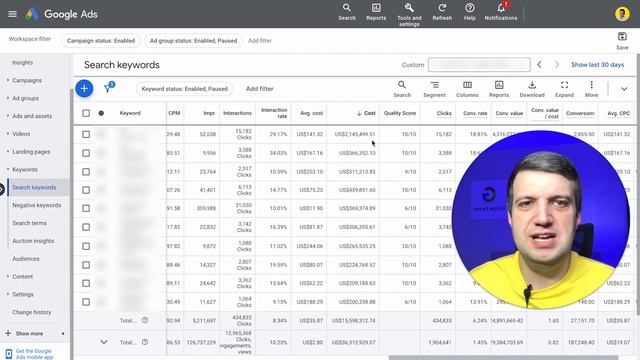Image resolution: width=640 pixels, height=360 pixels.
Task: Click Show last 30 days link
Action: coord(597,64)
